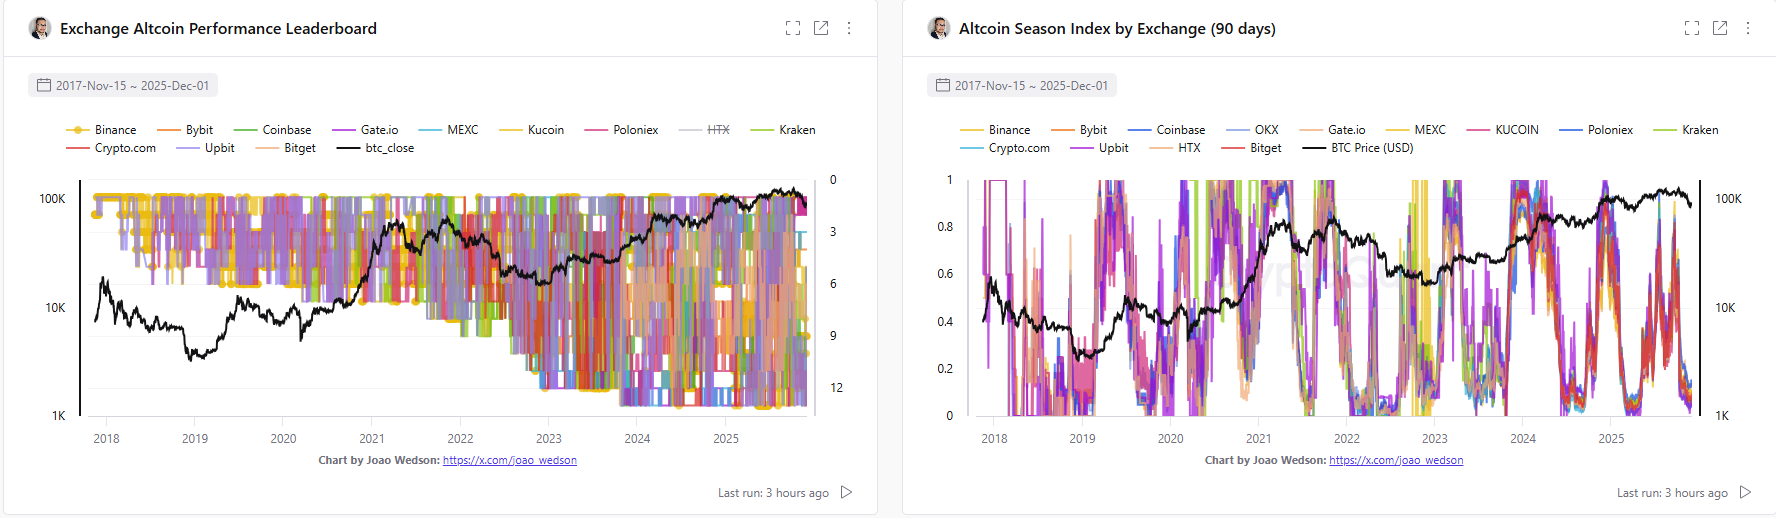Screen dimensions: 1776x518
Task: Open x.com/joao_wedson link under Season Index chart
Action: [1396, 460]
